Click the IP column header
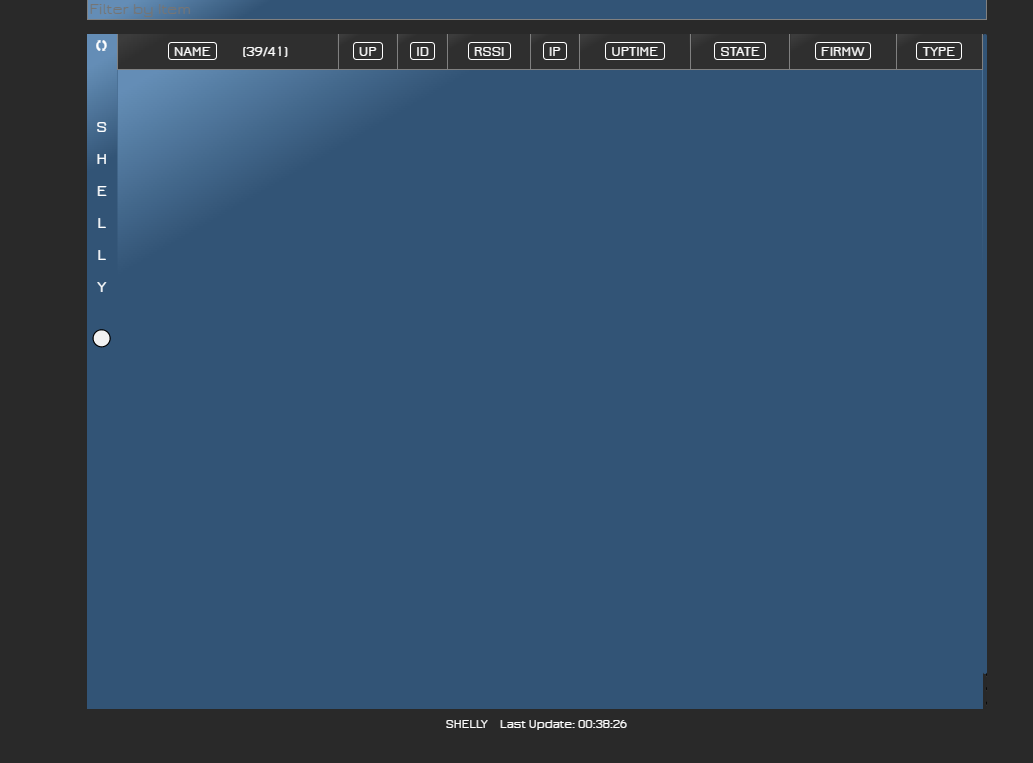The image size is (1033, 763). (x=554, y=51)
